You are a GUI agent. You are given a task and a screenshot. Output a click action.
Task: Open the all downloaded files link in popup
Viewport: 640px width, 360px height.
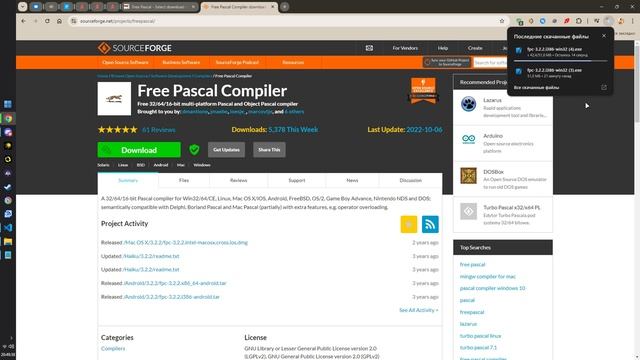[536, 87]
